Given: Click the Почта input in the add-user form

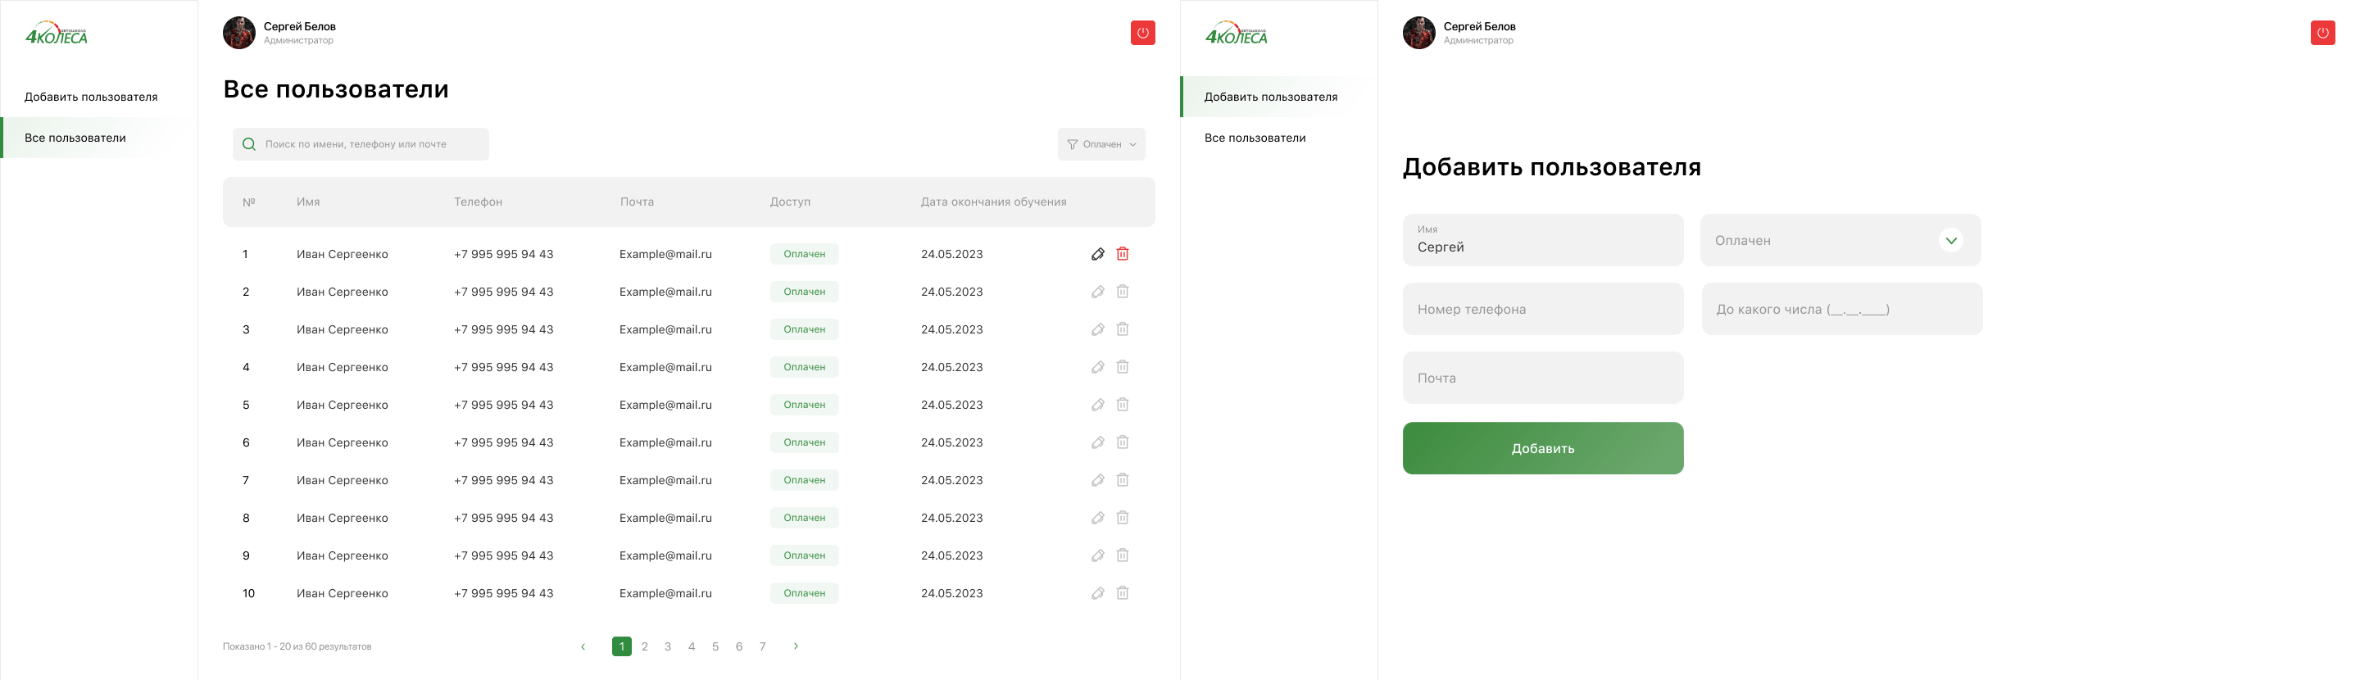Looking at the screenshot, I should point(1542,378).
